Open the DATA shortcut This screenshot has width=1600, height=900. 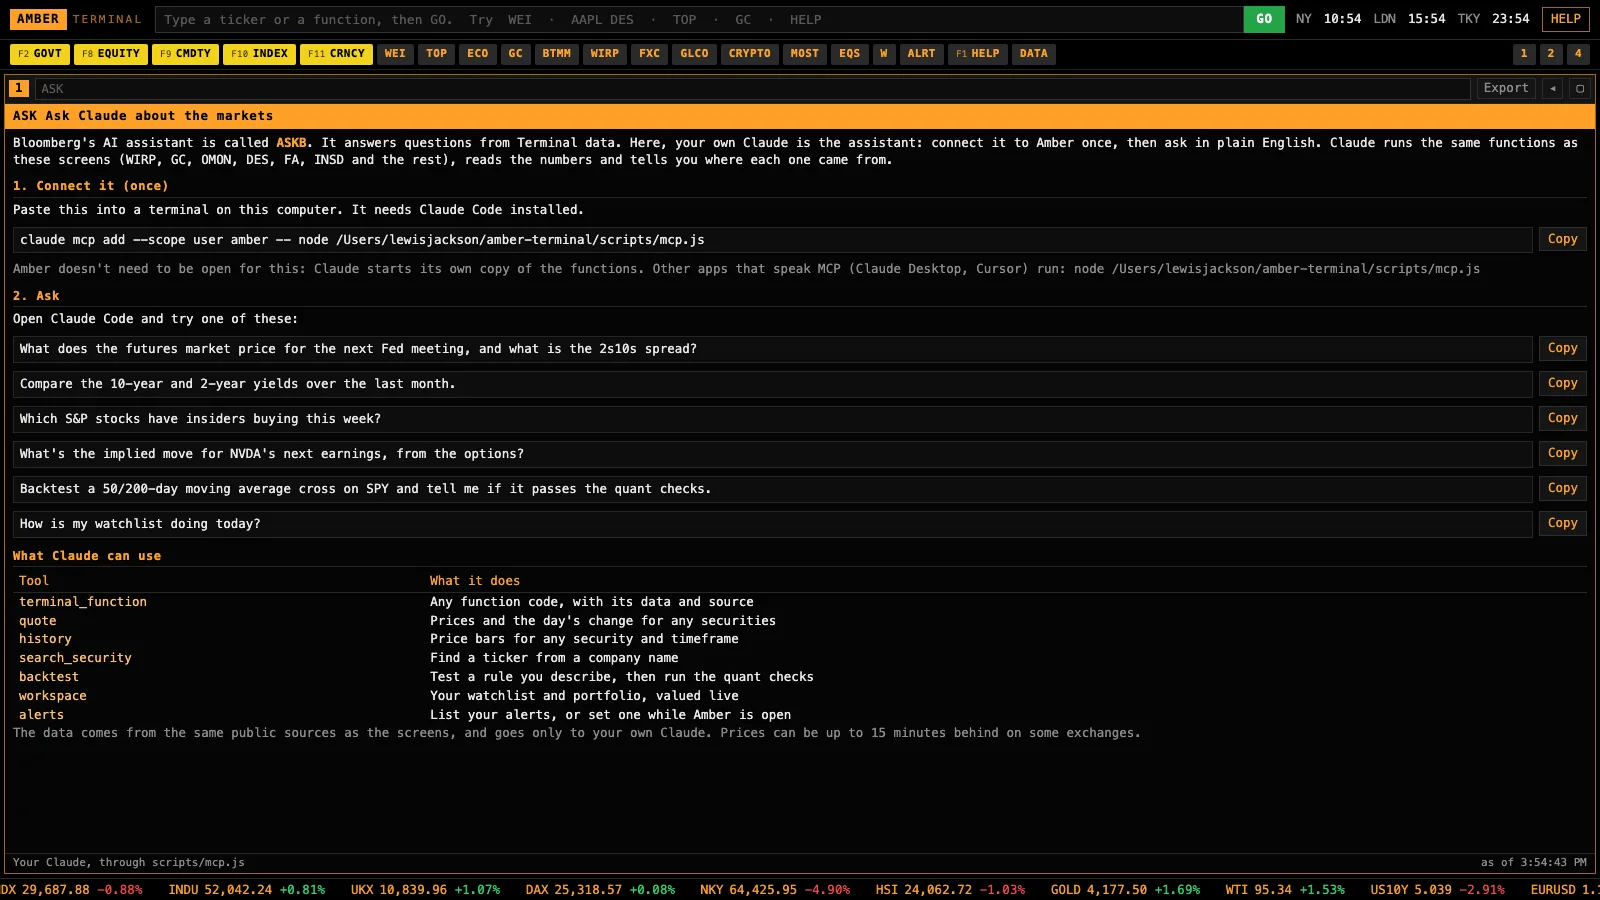coord(1033,54)
